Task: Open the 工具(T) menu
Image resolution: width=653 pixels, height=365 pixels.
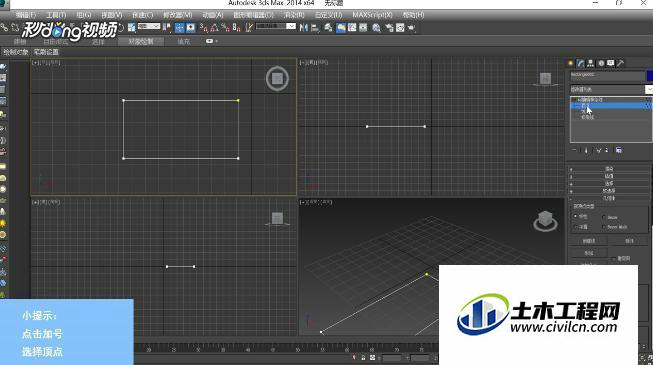Action: pyautogui.click(x=56, y=15)
